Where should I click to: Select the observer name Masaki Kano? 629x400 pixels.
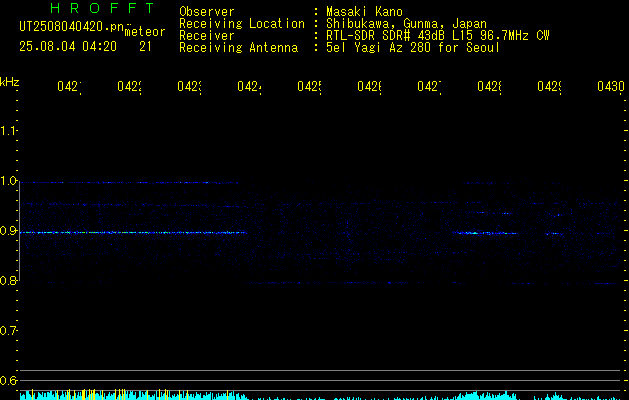(x=364, y=12)
